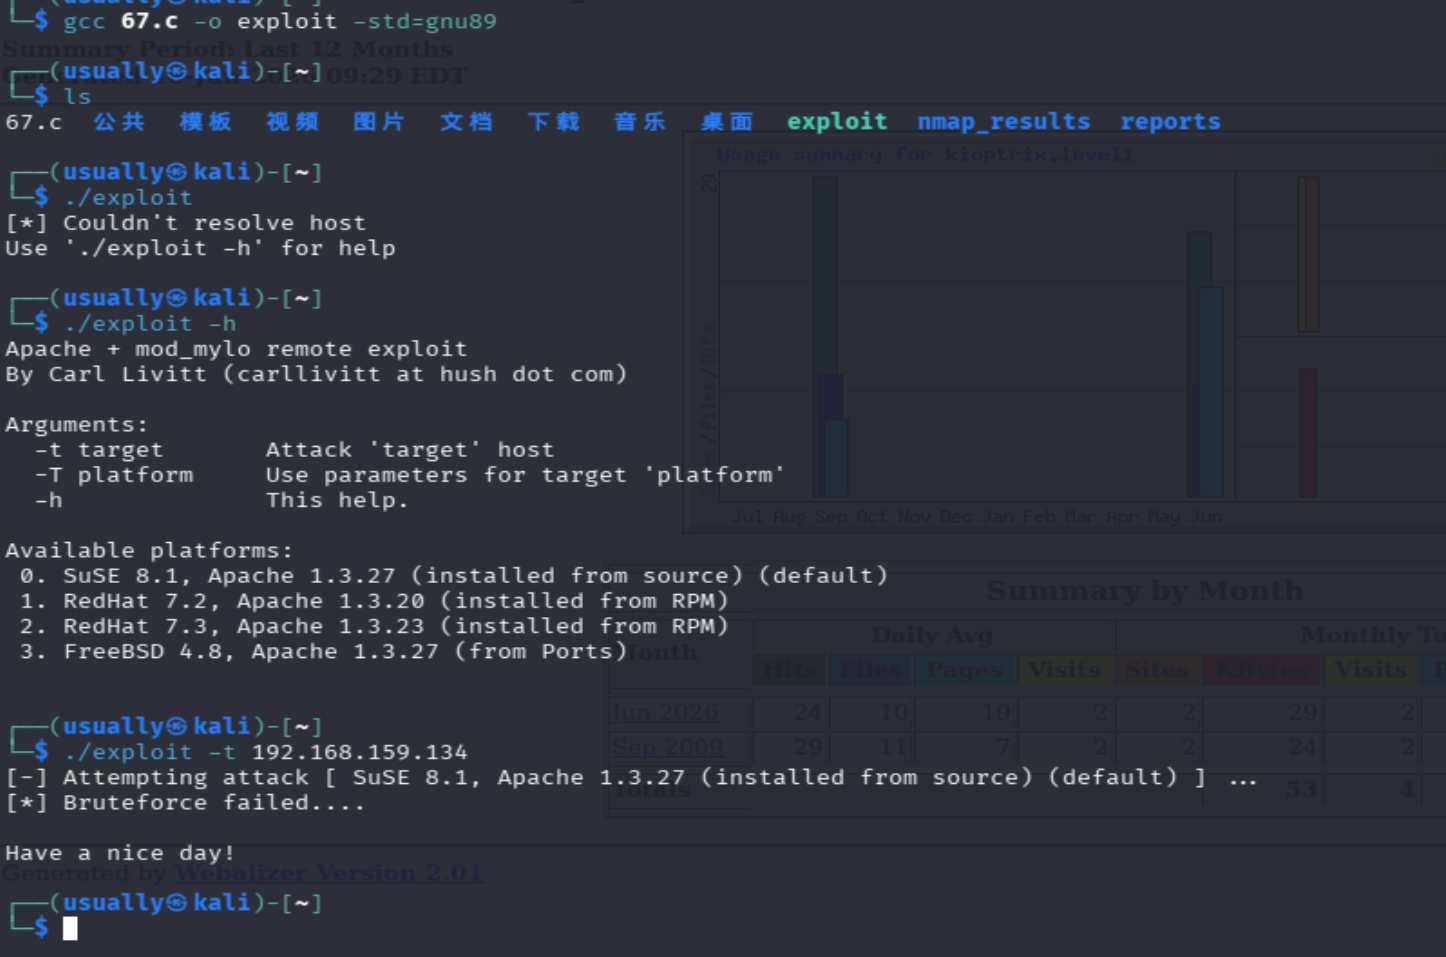This screenshot has height=957, width=1446.
Task: Click the 67.c file in the ls output
Action: point(33,122)
